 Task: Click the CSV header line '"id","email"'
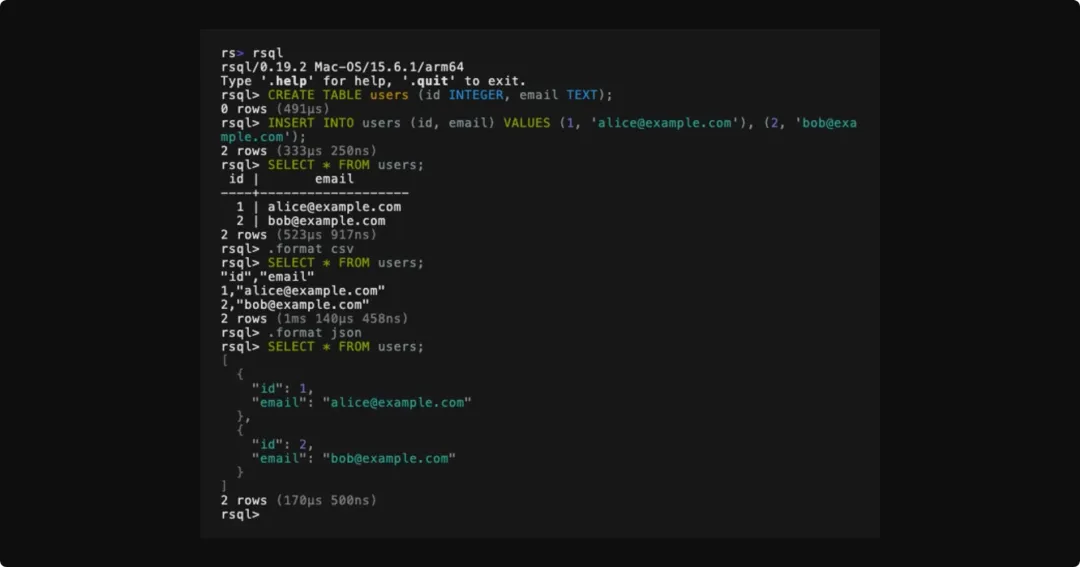point(267,277)
